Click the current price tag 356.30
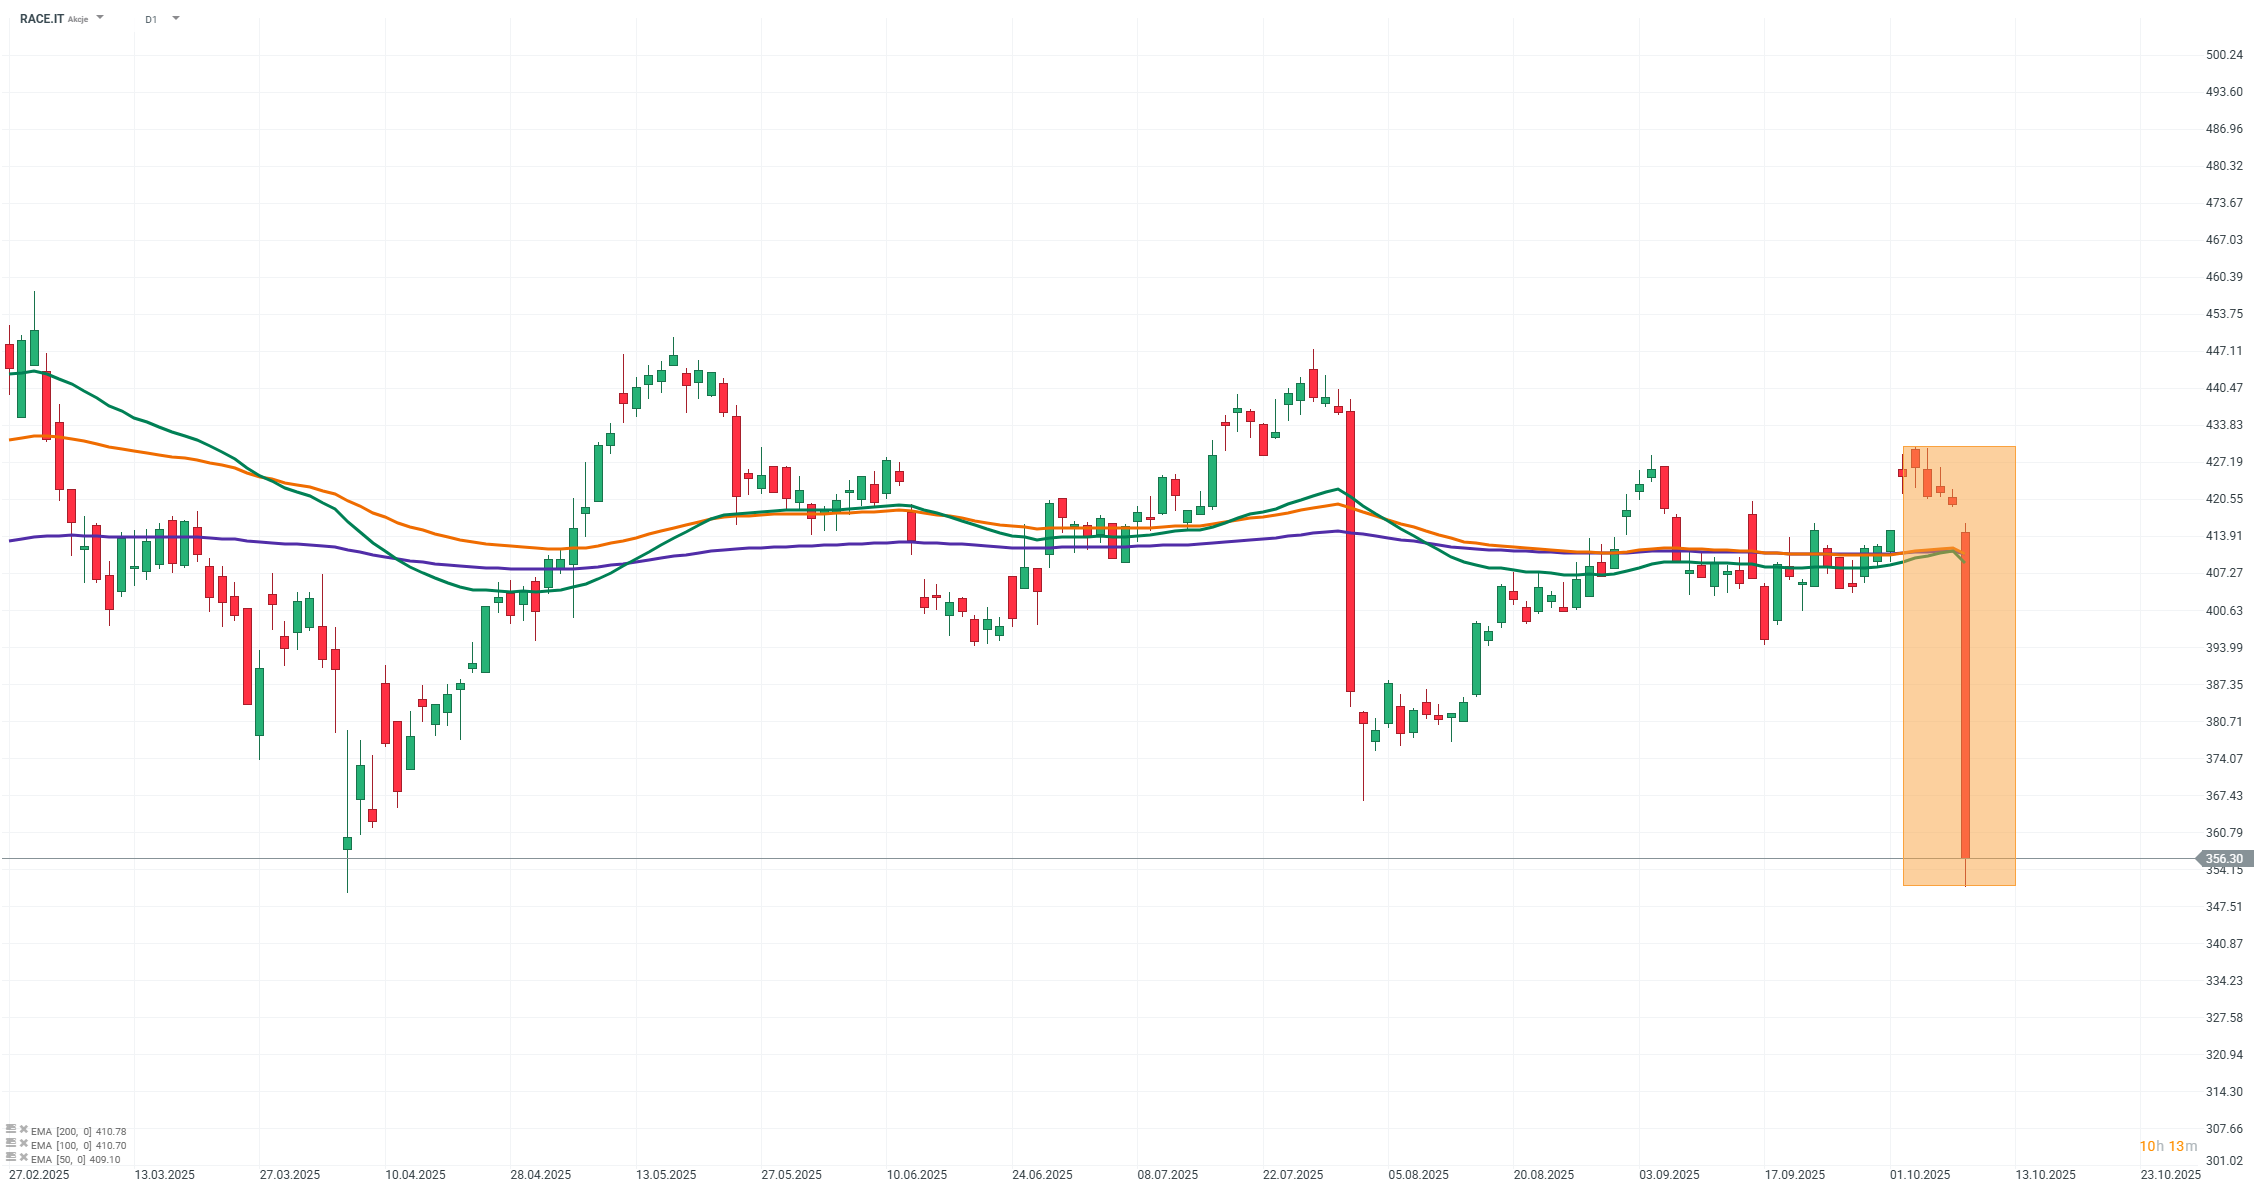 (x=2223, y=859)
